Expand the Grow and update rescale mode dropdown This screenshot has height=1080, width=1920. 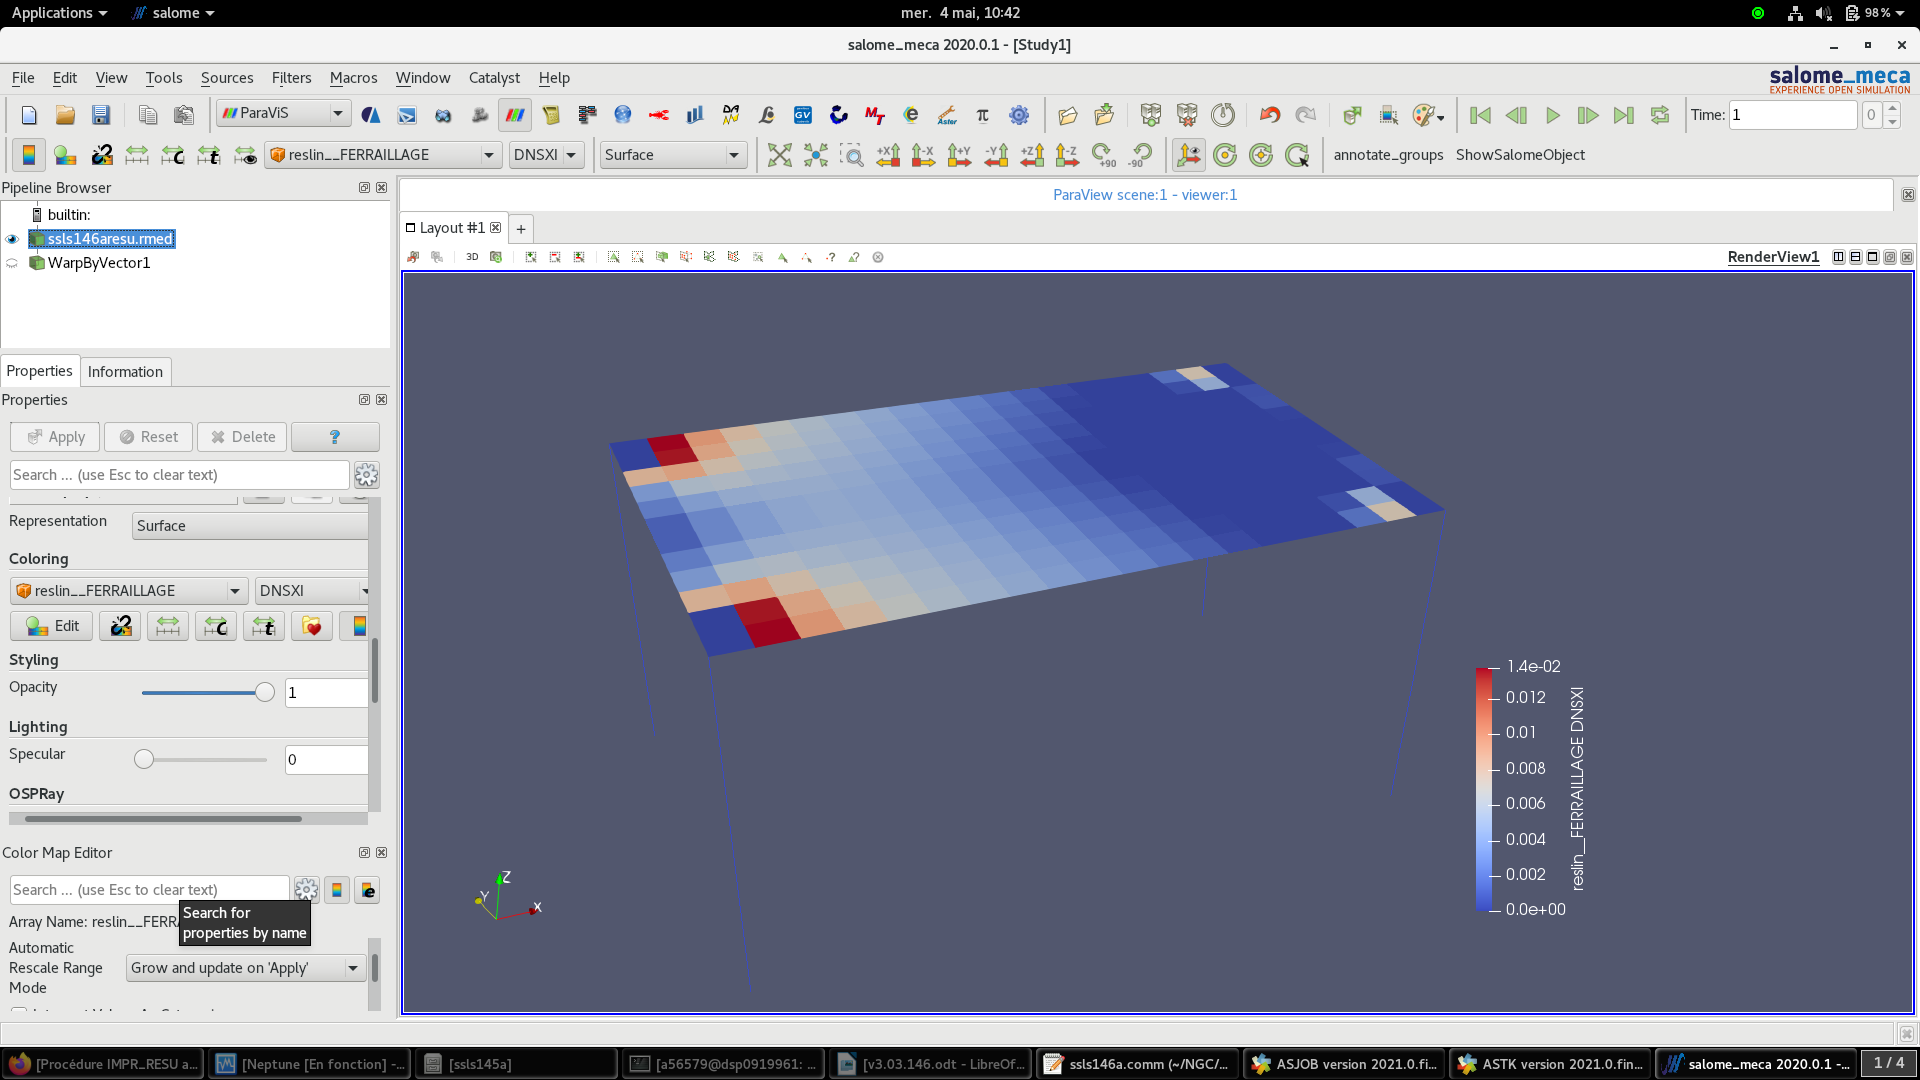pos(353,968)
